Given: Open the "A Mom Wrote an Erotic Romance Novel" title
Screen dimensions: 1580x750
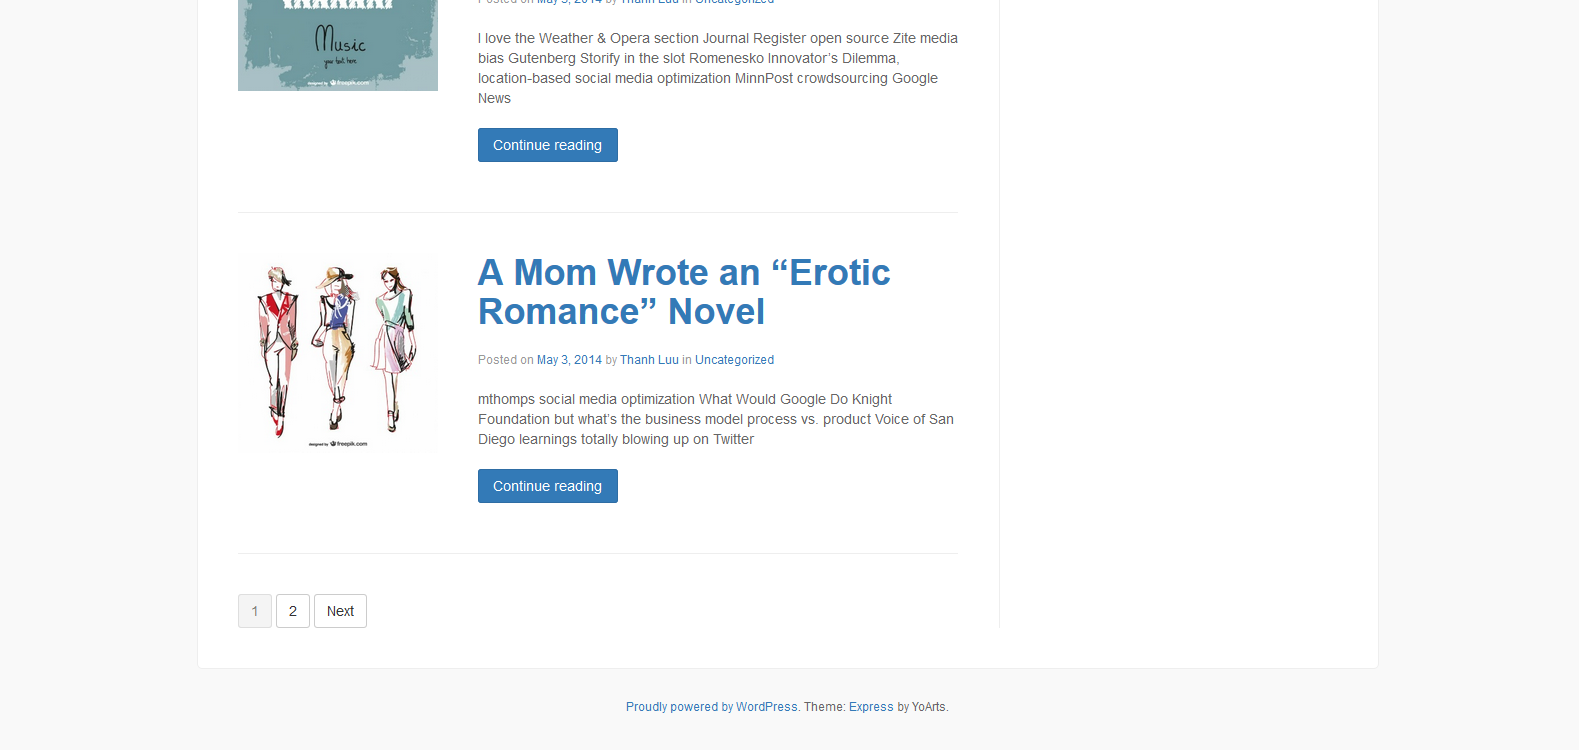Looking at the screenshot, I should [x=683, y=292].
